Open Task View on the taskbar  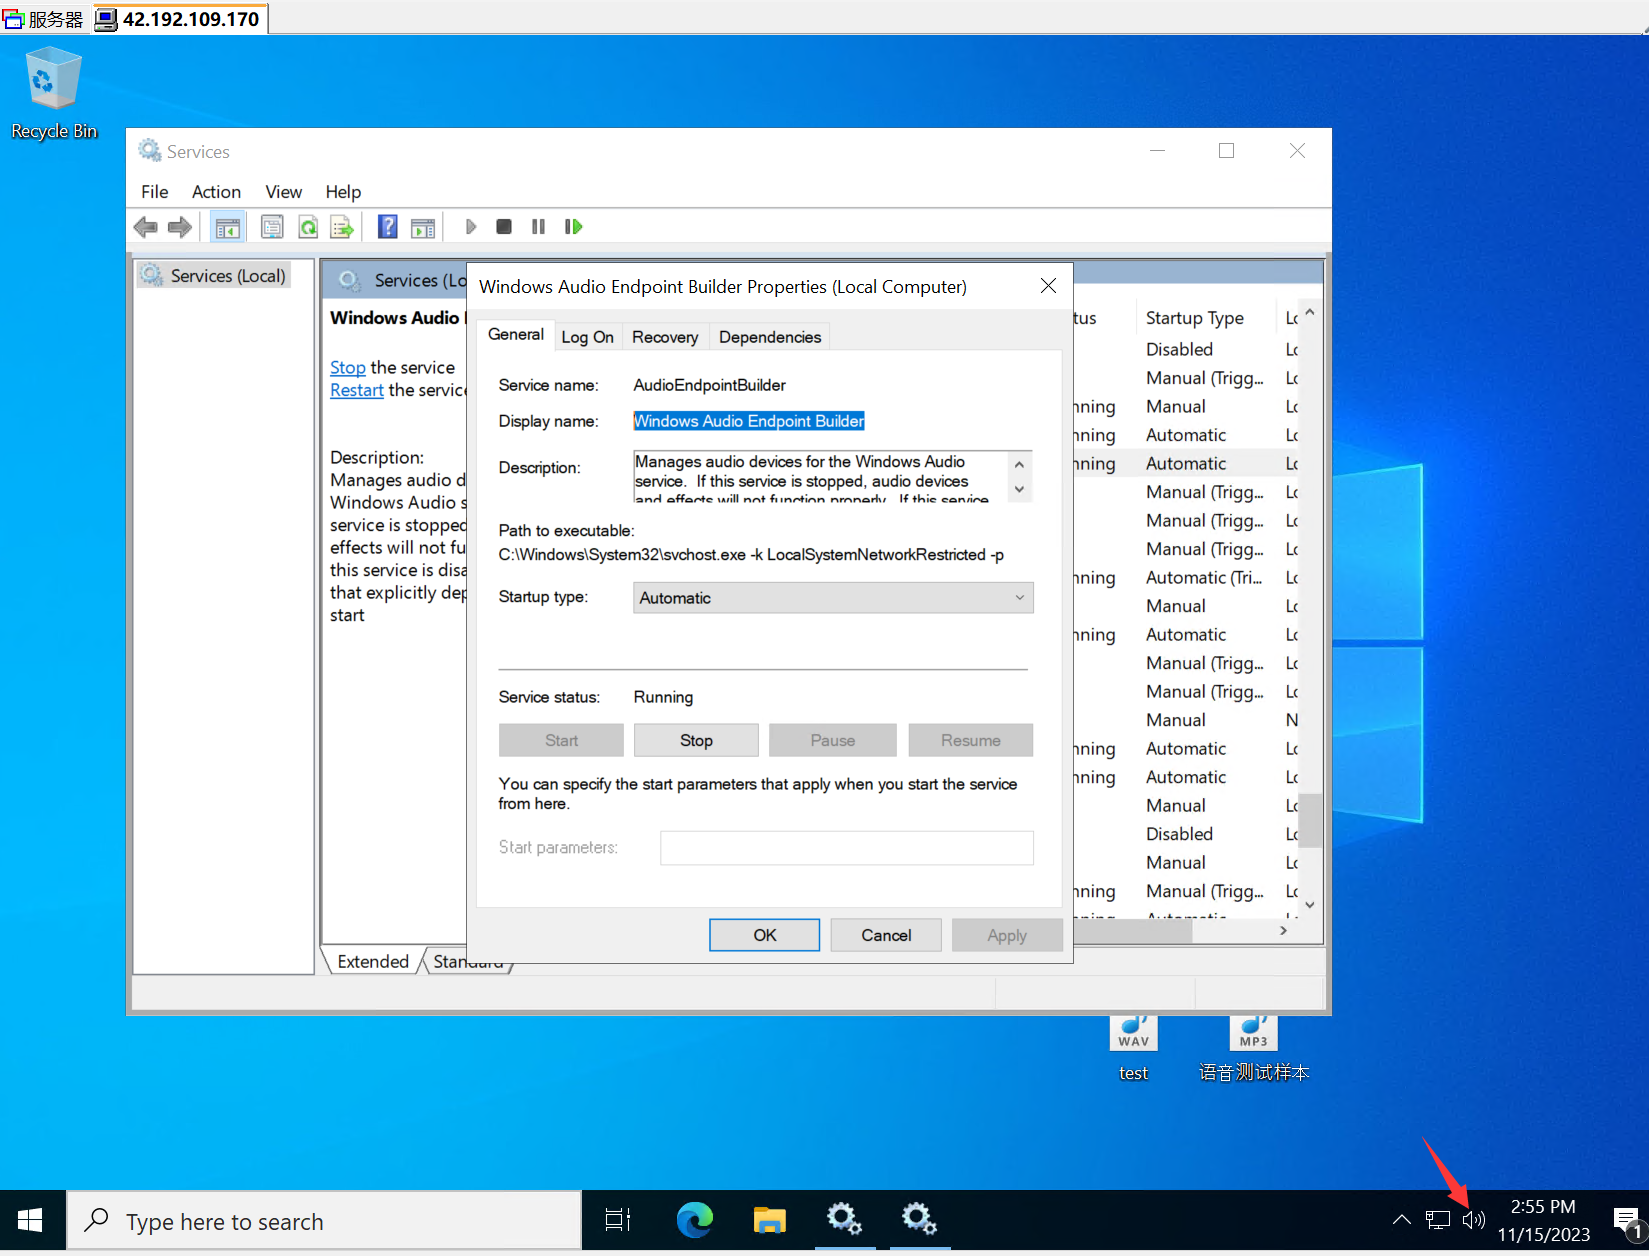pos(618,1220)
